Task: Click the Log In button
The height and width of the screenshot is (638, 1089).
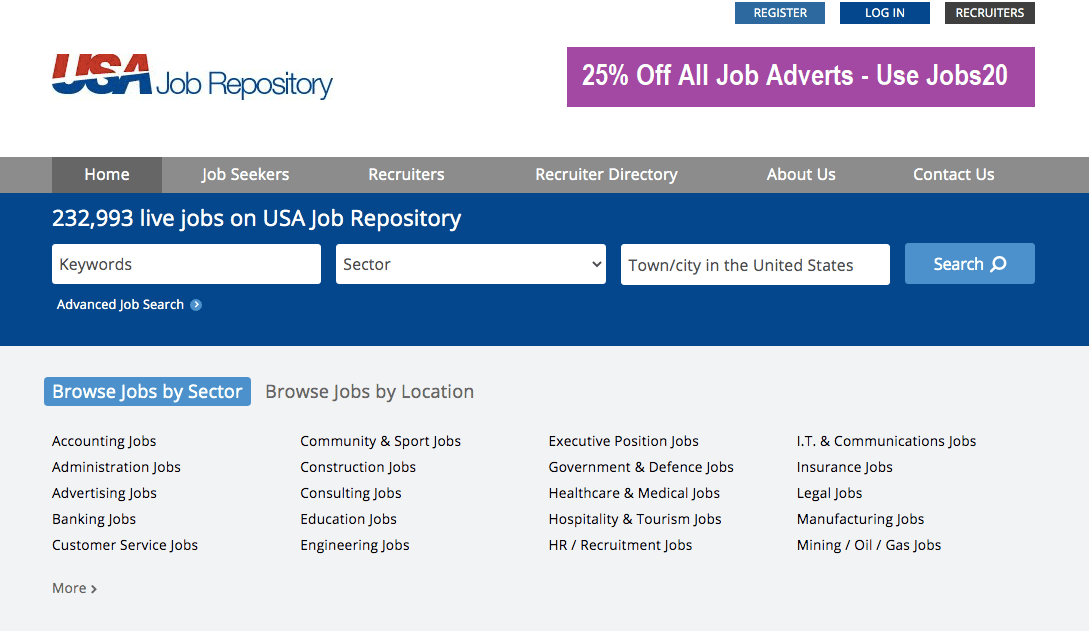Action: point(884,13)
